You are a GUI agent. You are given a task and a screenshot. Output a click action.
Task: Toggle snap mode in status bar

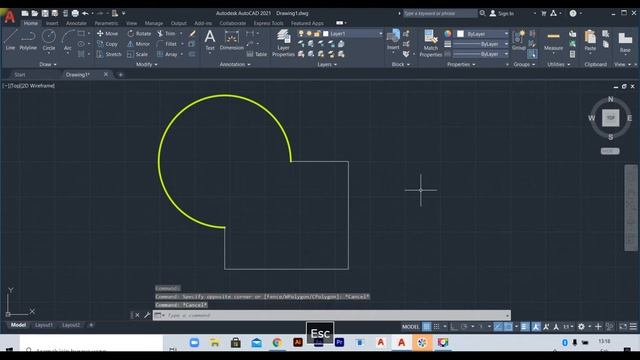(x=436, y=327)
